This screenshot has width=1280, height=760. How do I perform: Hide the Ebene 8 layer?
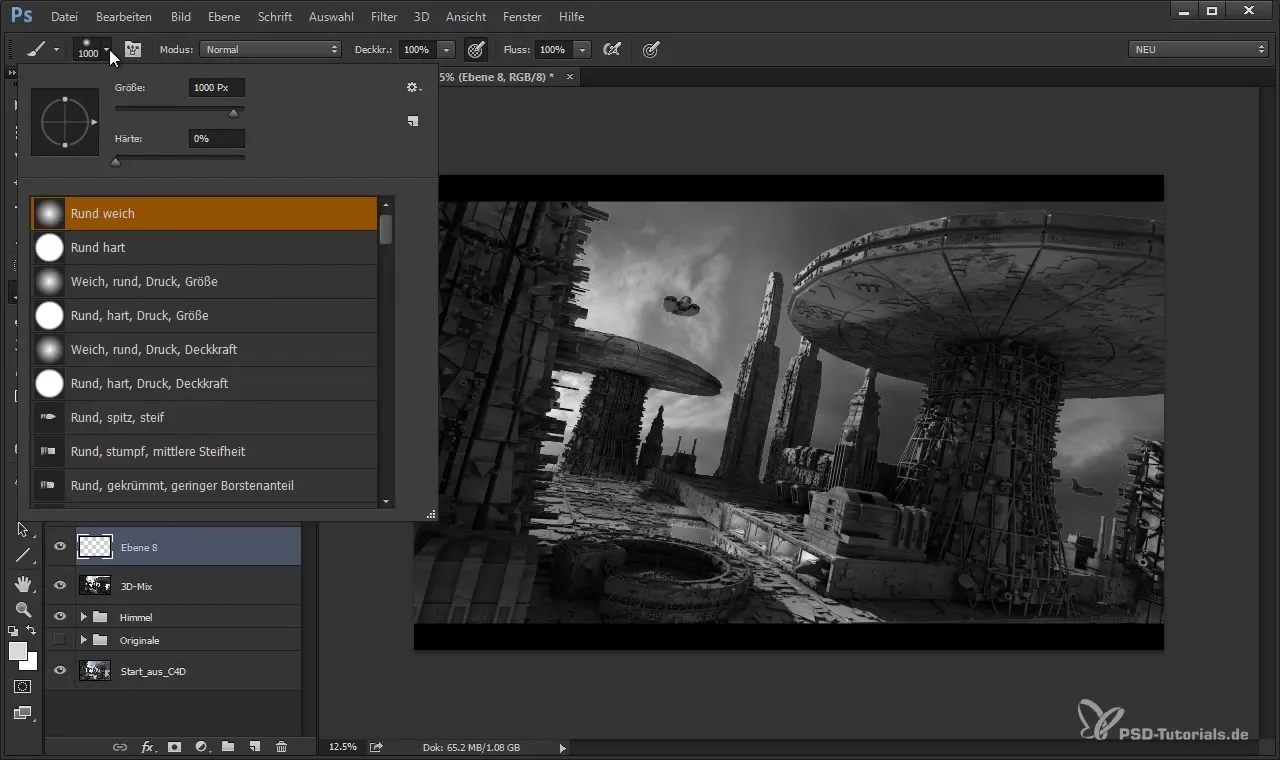click(x=60, y=547)
